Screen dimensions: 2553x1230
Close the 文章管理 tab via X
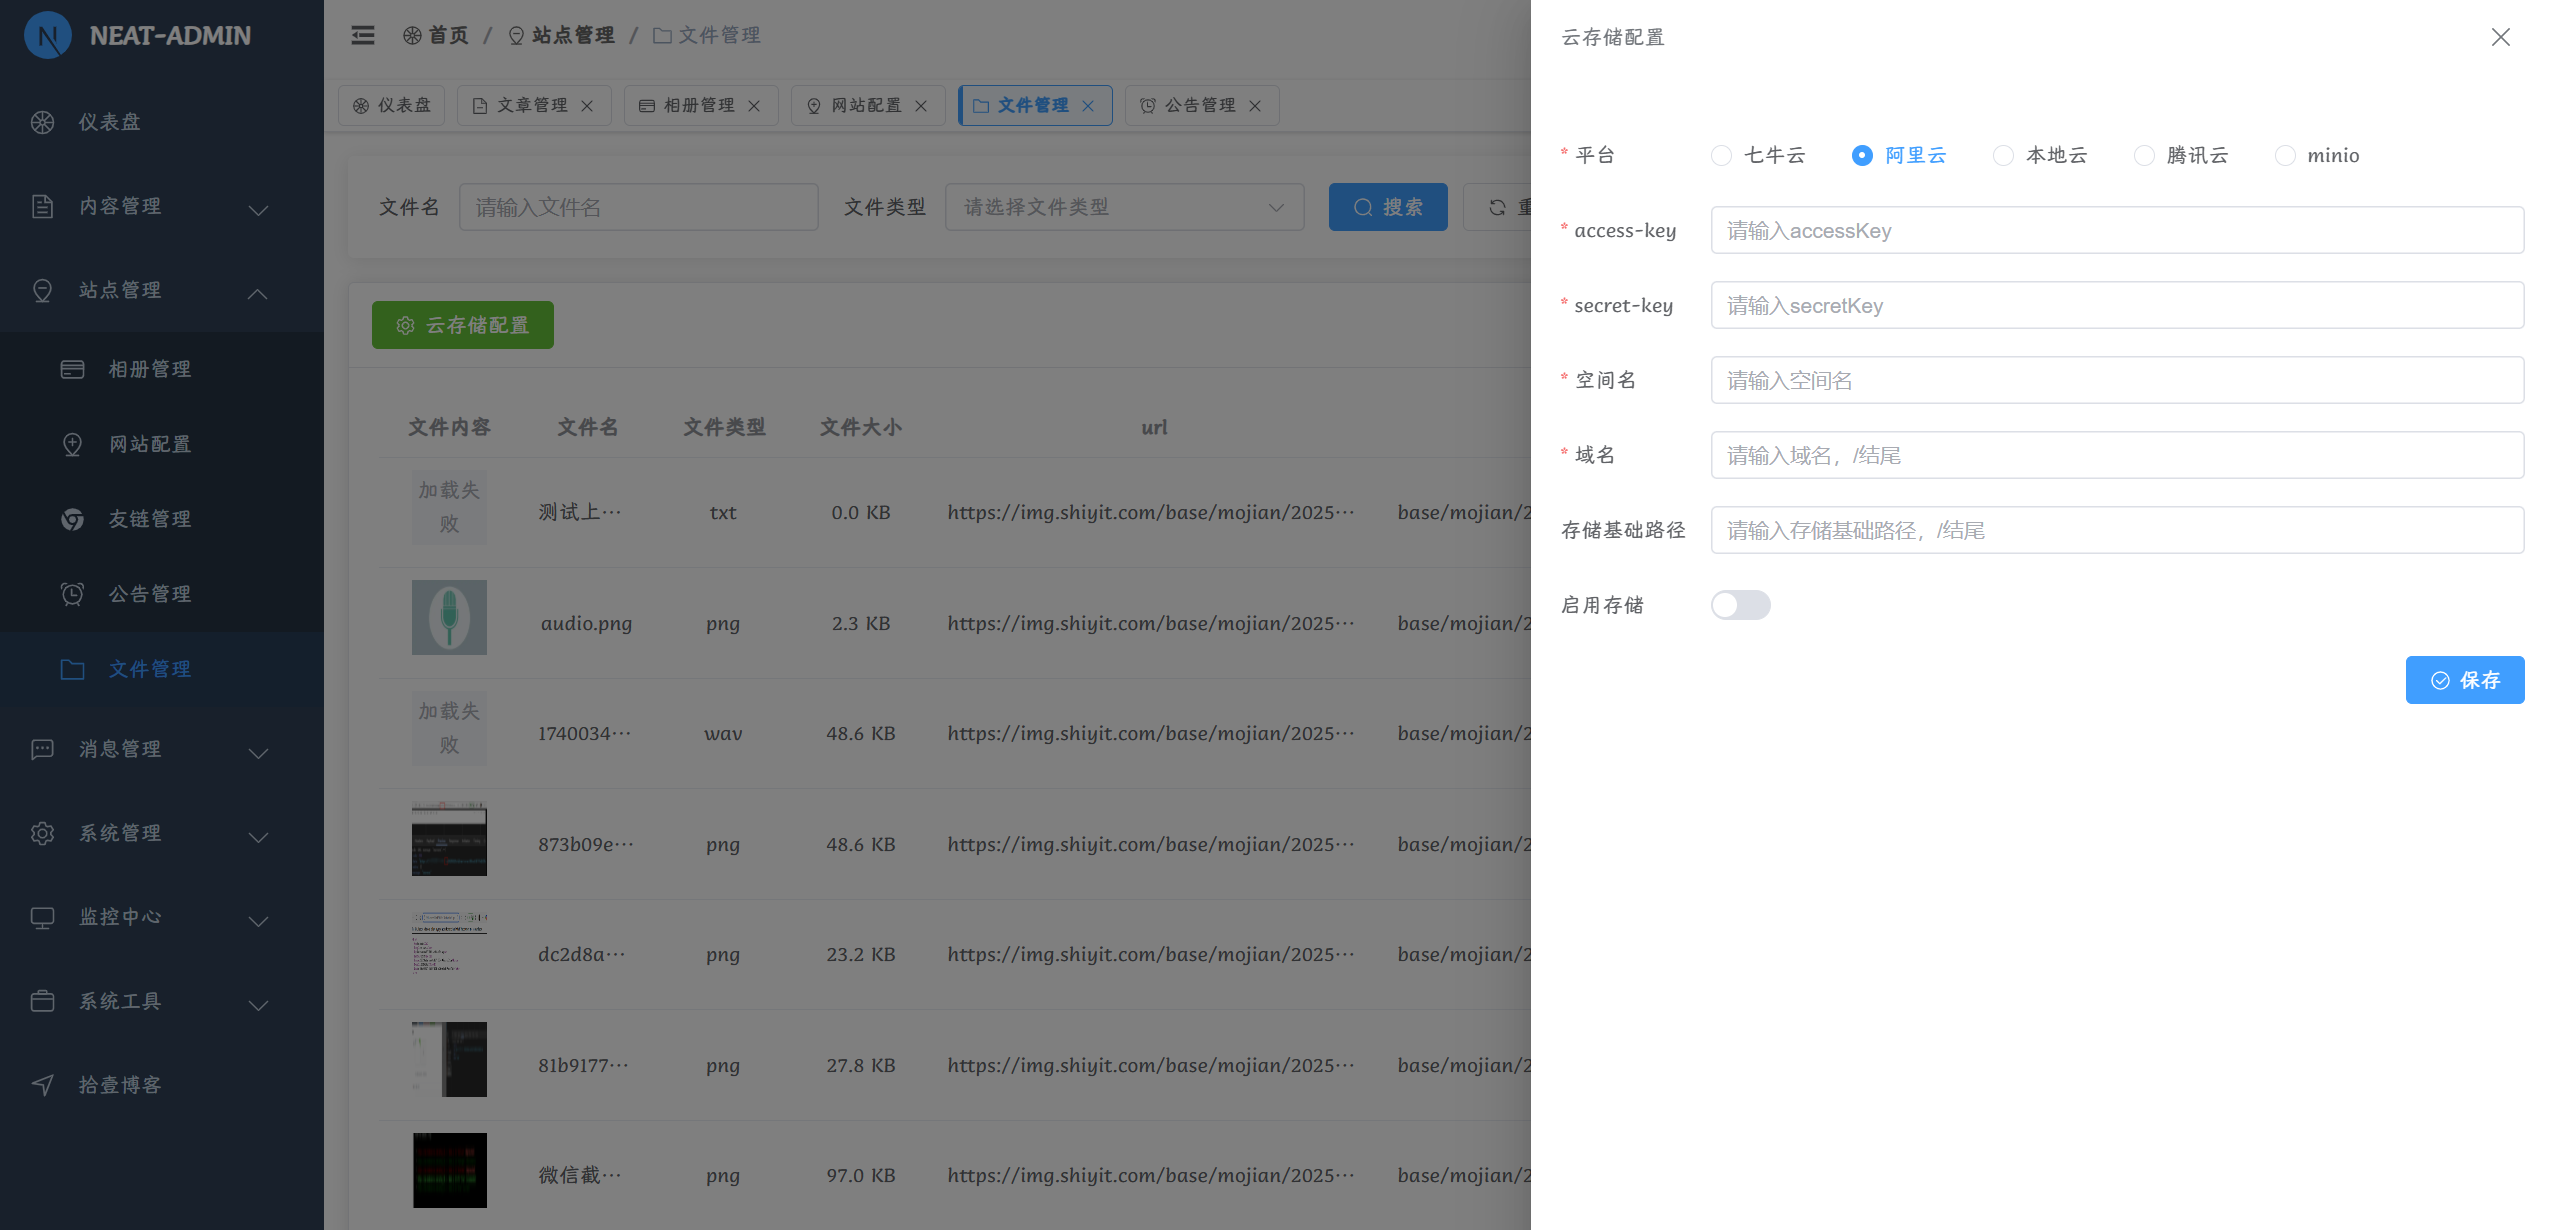pos(588,106)
